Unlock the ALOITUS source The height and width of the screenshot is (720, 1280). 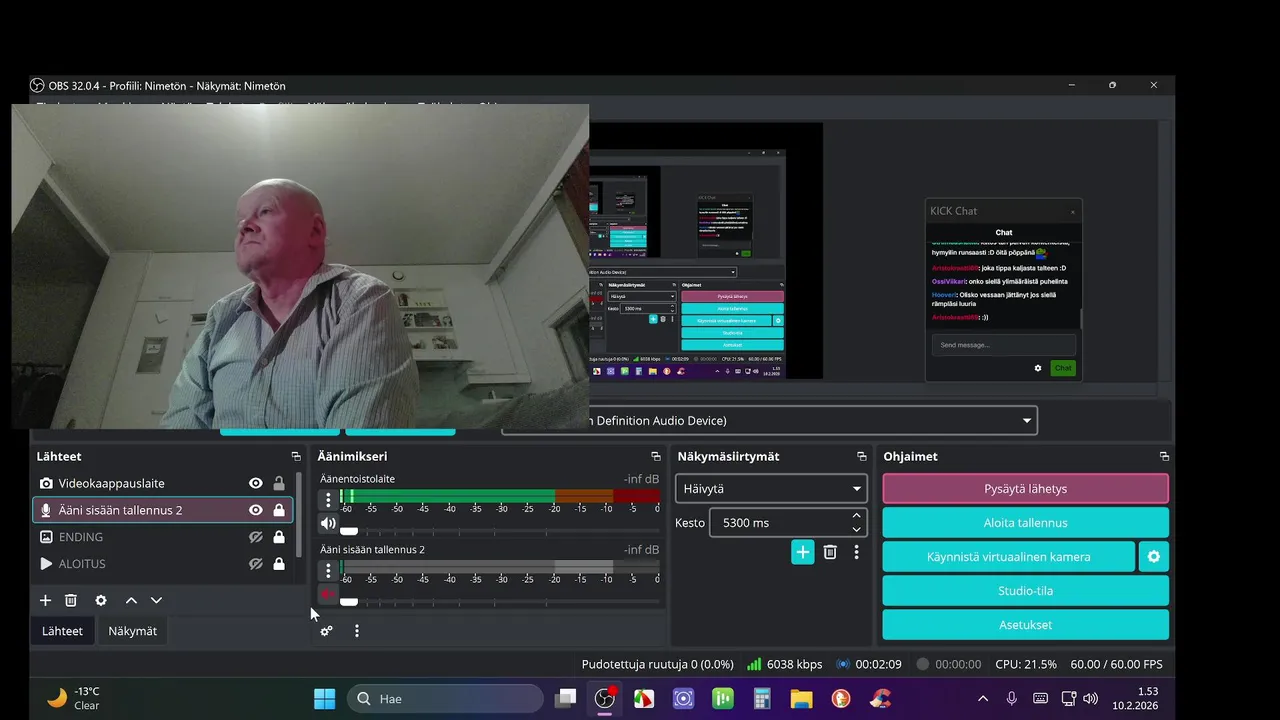pos(279,564)
